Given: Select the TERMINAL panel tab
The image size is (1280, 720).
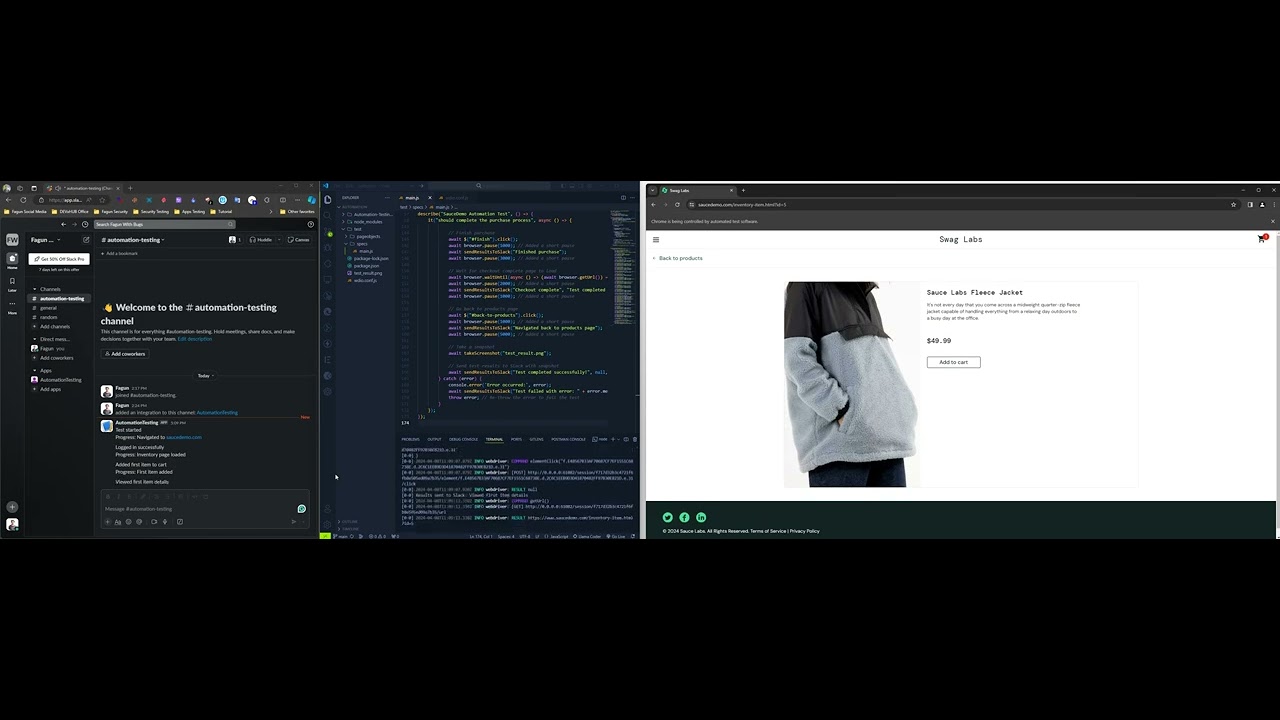Looking at the screenshot, I should 494,439.
